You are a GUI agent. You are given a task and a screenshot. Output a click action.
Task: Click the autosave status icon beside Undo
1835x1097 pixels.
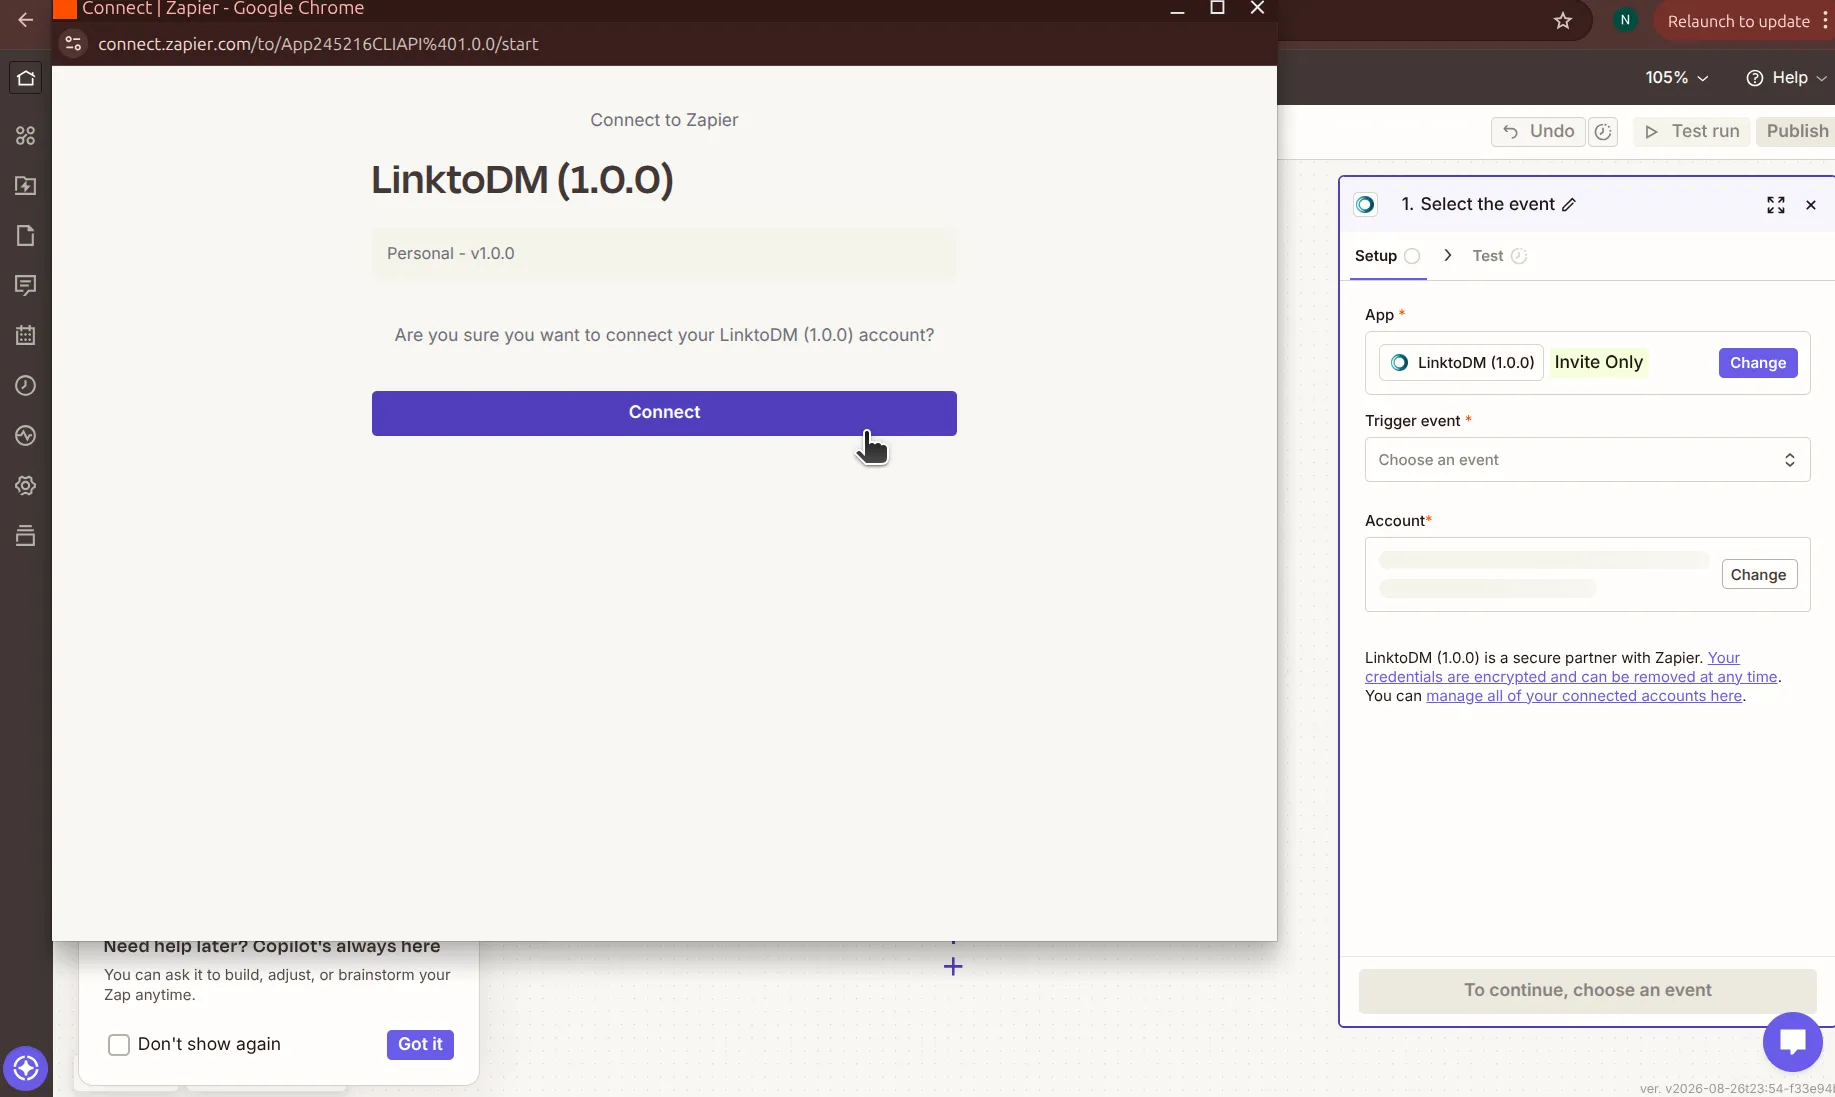[x=1603, y=132]
